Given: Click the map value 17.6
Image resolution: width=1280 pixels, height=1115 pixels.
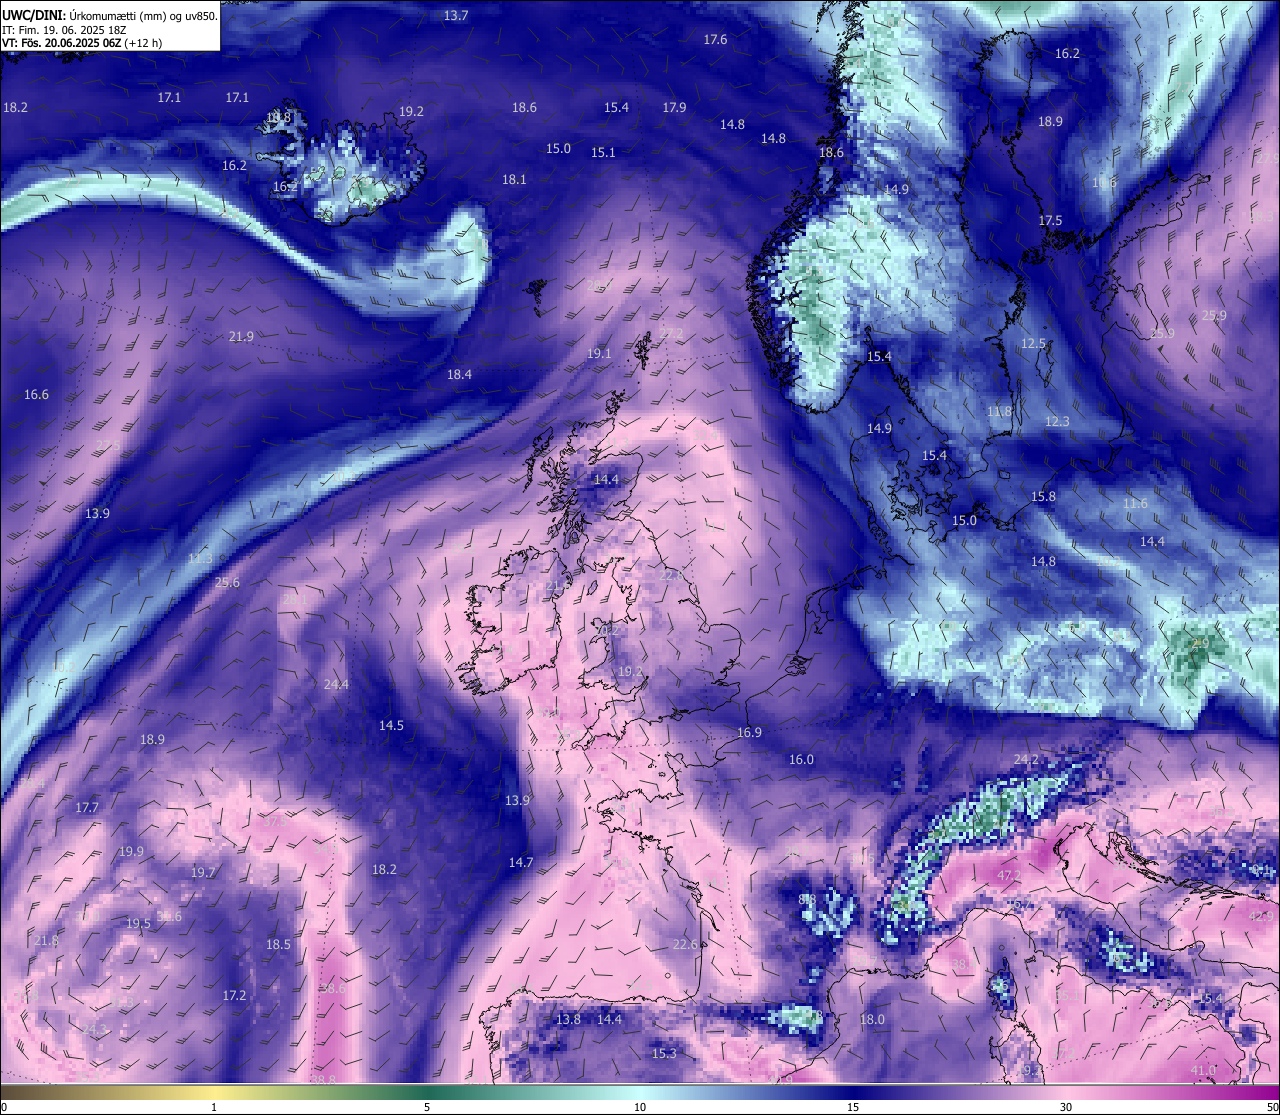Looking at the screenshot, I should point(715,40).
